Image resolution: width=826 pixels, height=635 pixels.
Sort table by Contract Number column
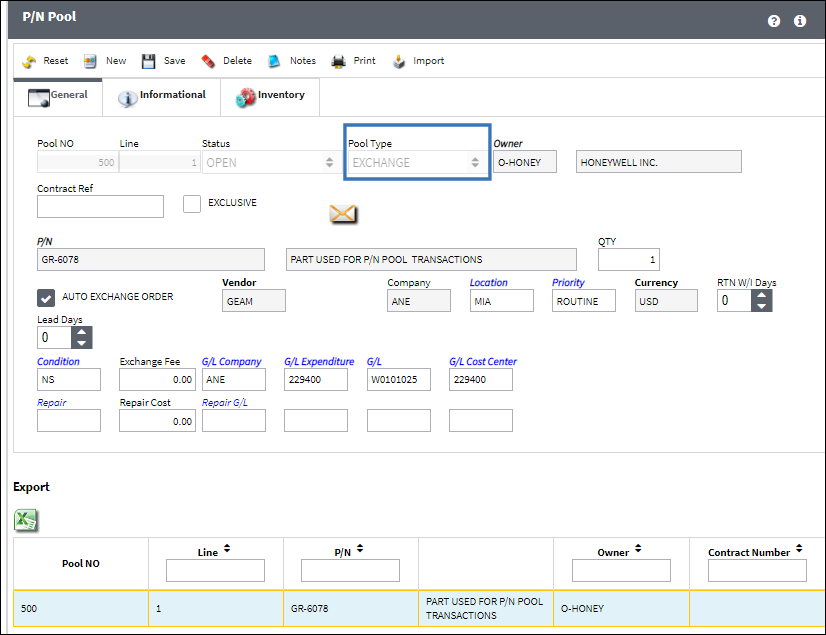point(799,549)
